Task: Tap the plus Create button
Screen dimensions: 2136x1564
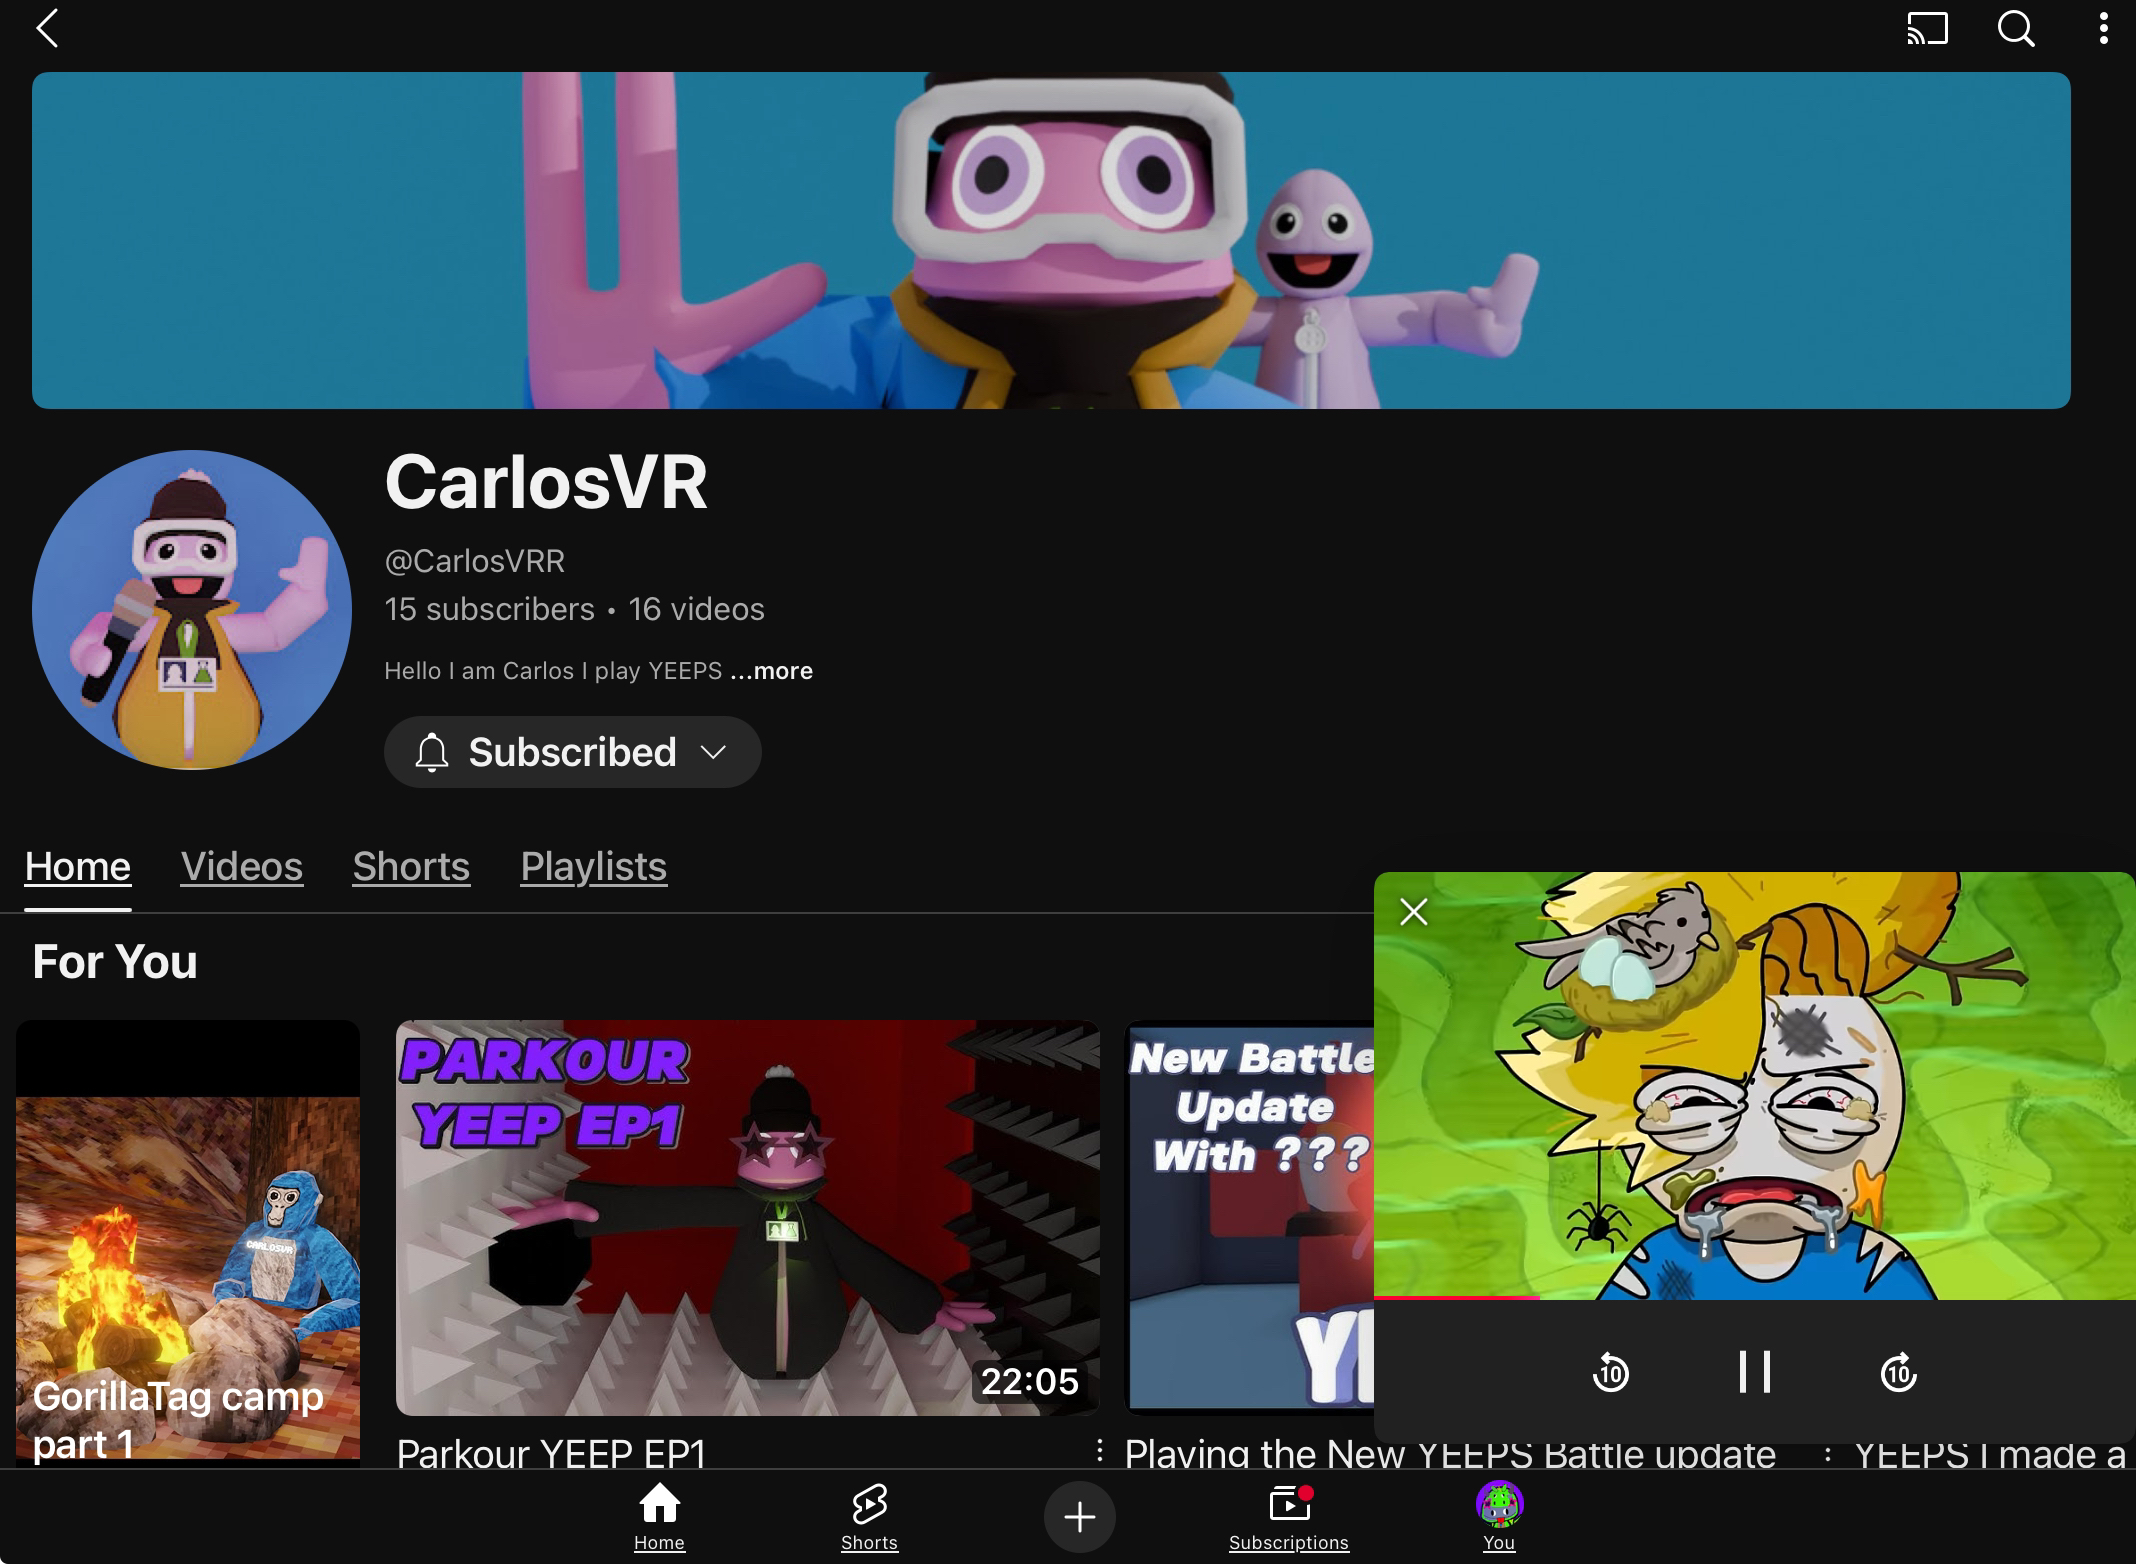Action: 1080,1517
